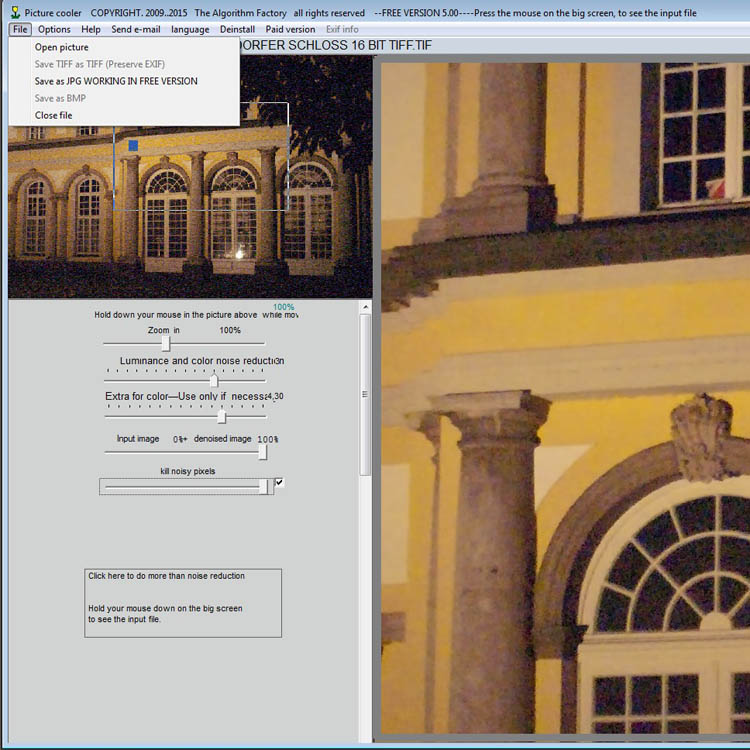Image resolution: width=750 pixels, height=750 pixels.
Task: Click the Save TIFF as TIFF entry
Action: [124, 64]
